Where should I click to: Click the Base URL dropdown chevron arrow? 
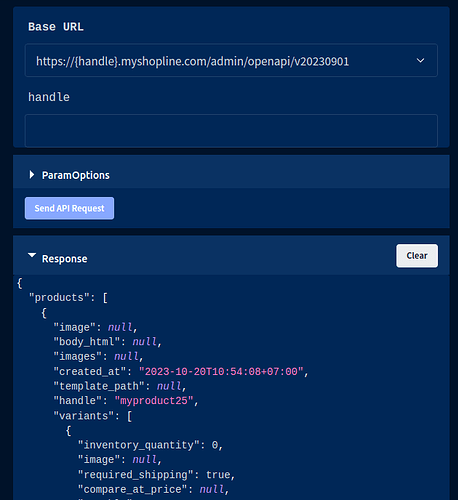[420, 61]
